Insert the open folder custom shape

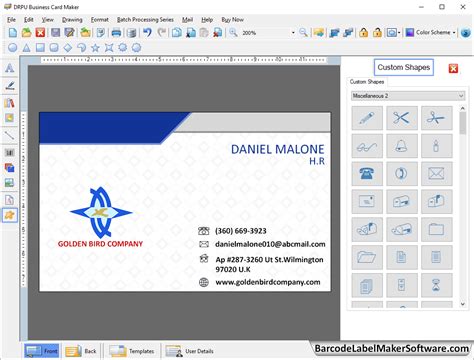pos(367,257)
